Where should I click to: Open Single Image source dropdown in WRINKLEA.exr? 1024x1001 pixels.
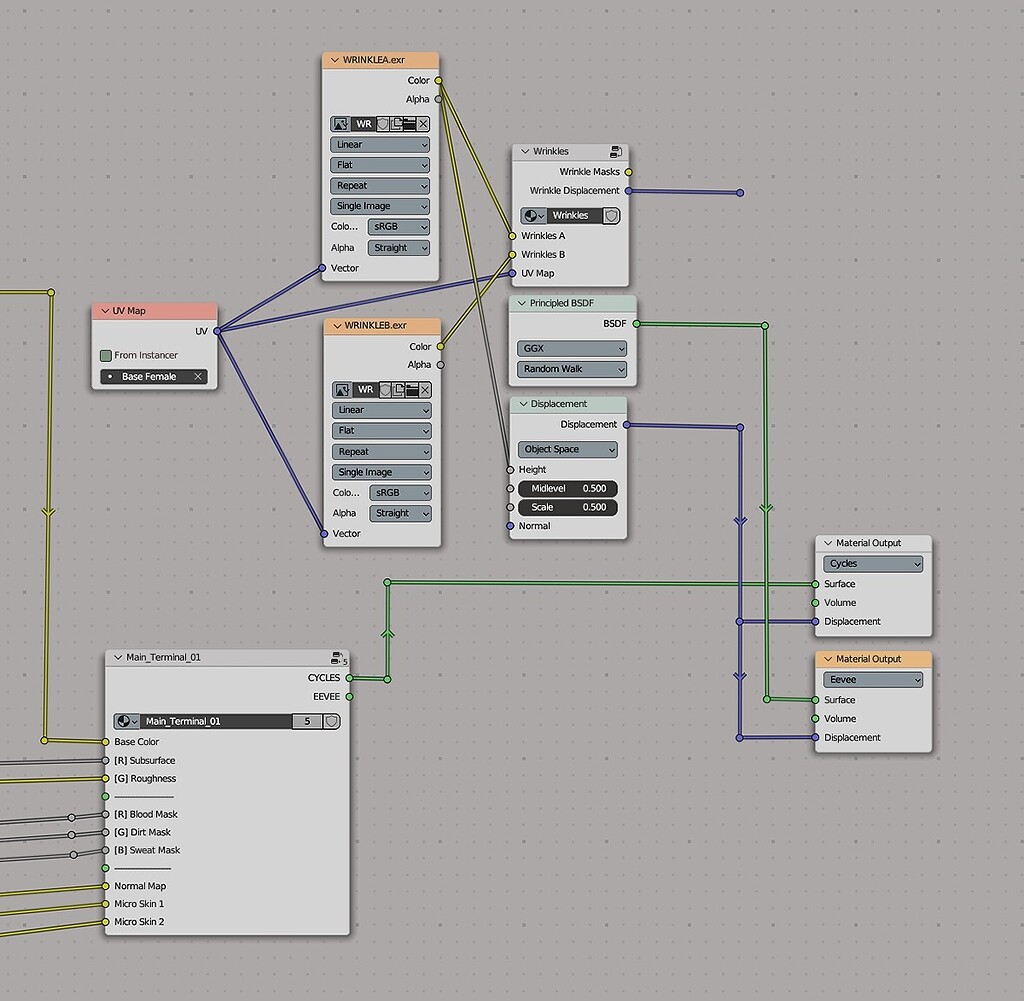379,206
